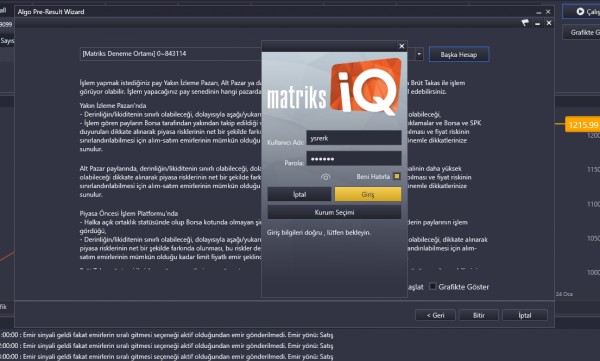Minimize the Algo Pre-Result Wizard window
This screenshot has width=600, height=361.
pyautogui.click(x=539, y=12)
